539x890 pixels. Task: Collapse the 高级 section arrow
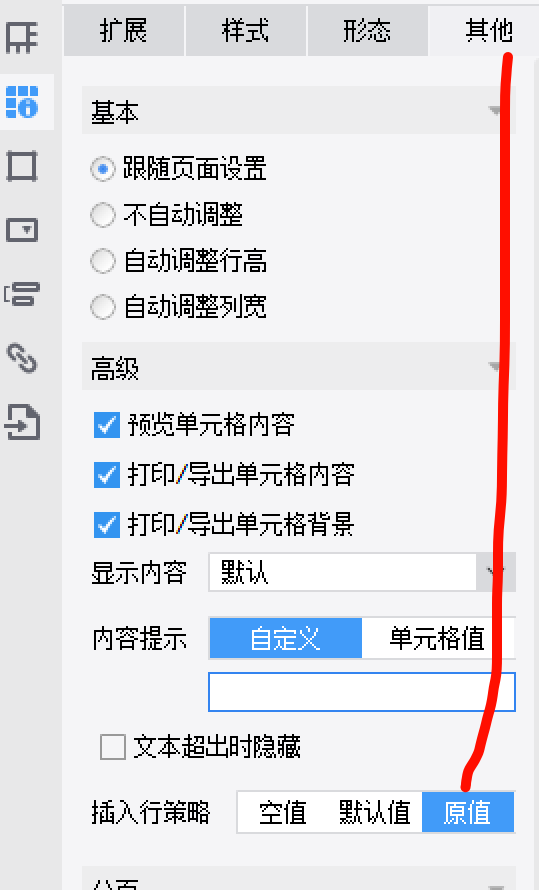(x=495, y=366)
